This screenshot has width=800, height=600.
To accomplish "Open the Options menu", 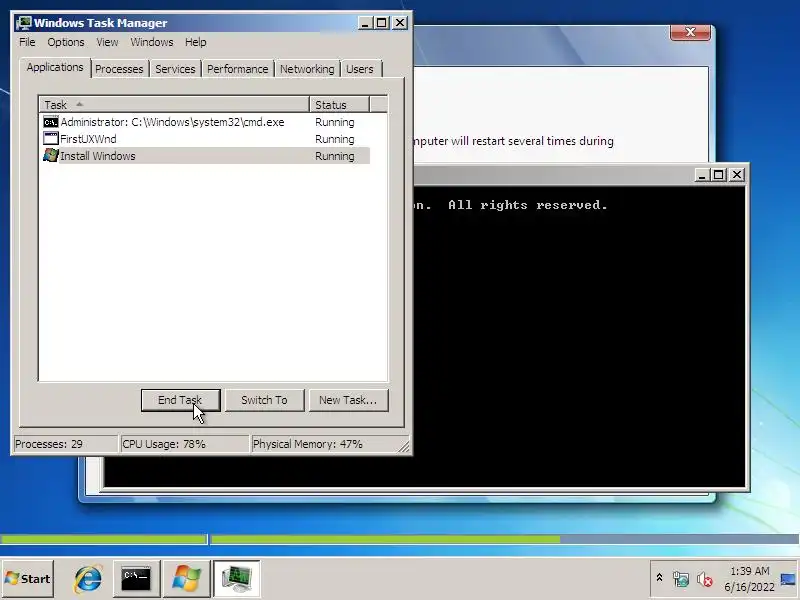I will pos(66,42).
